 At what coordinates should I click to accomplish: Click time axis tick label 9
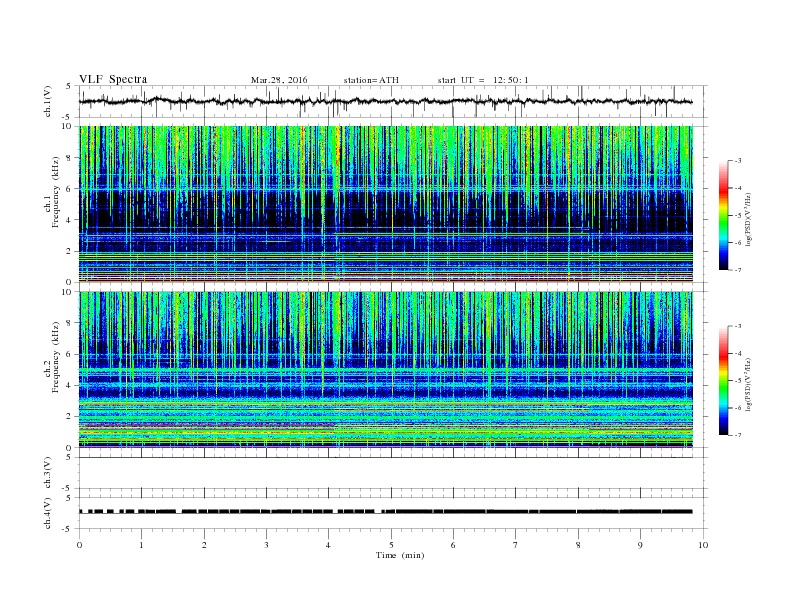click(640, 545)
